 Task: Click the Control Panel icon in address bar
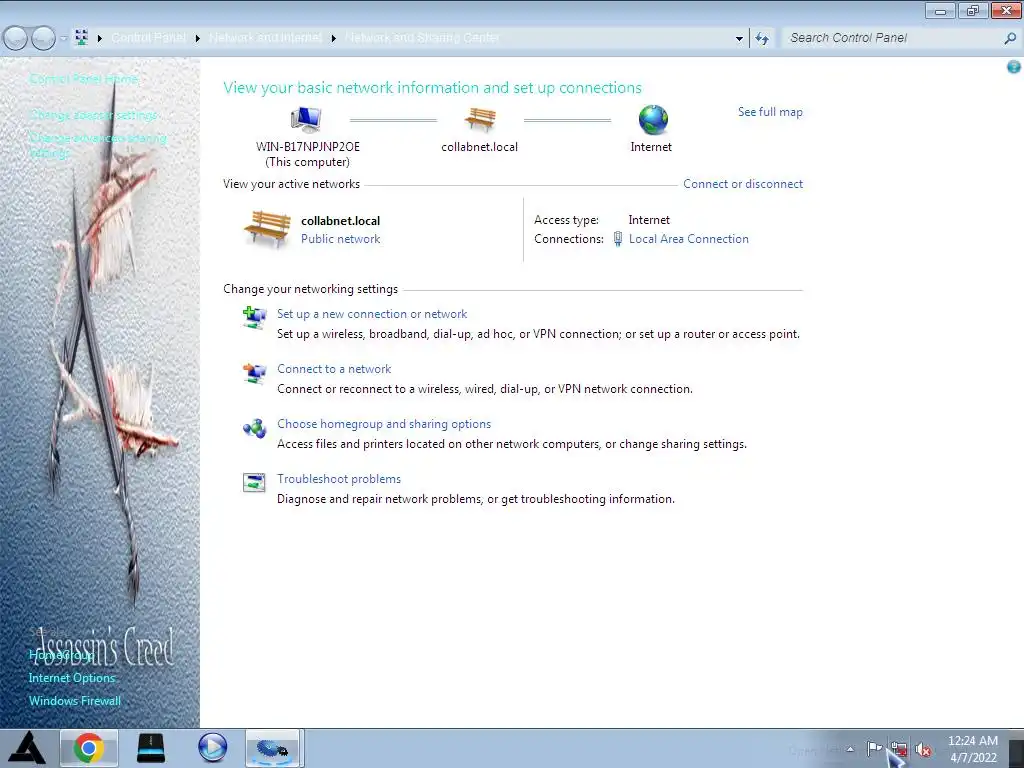81,38
